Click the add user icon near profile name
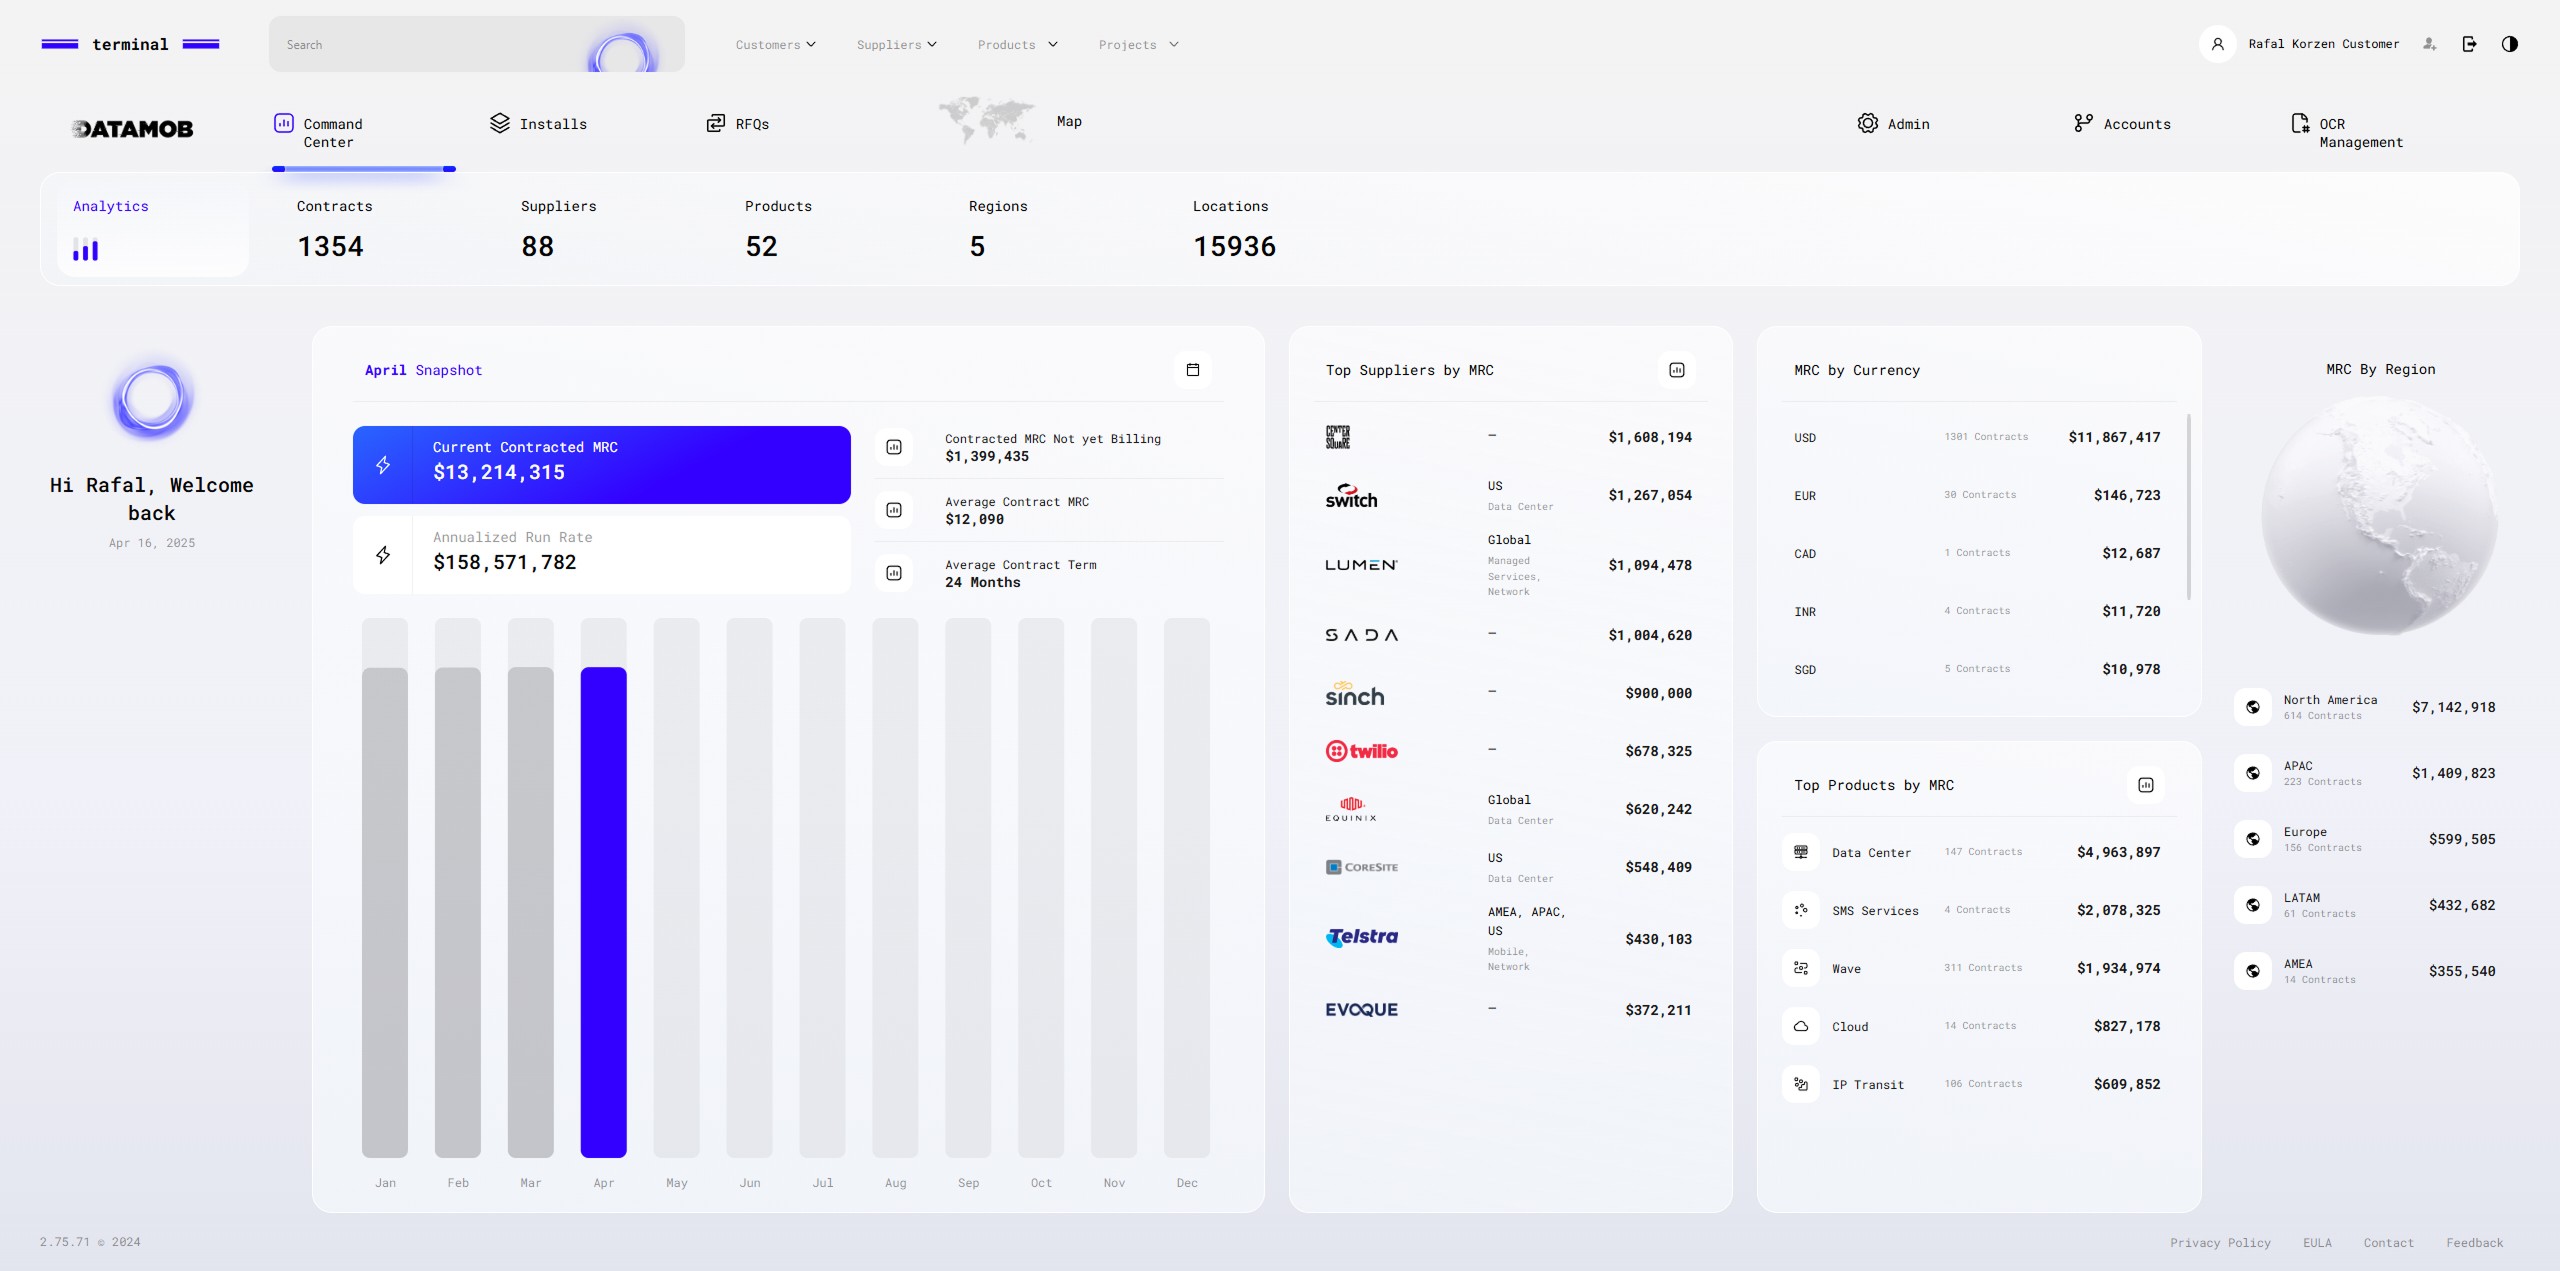Viewport: 2560px width, 1271px height. pos(2430,44)
